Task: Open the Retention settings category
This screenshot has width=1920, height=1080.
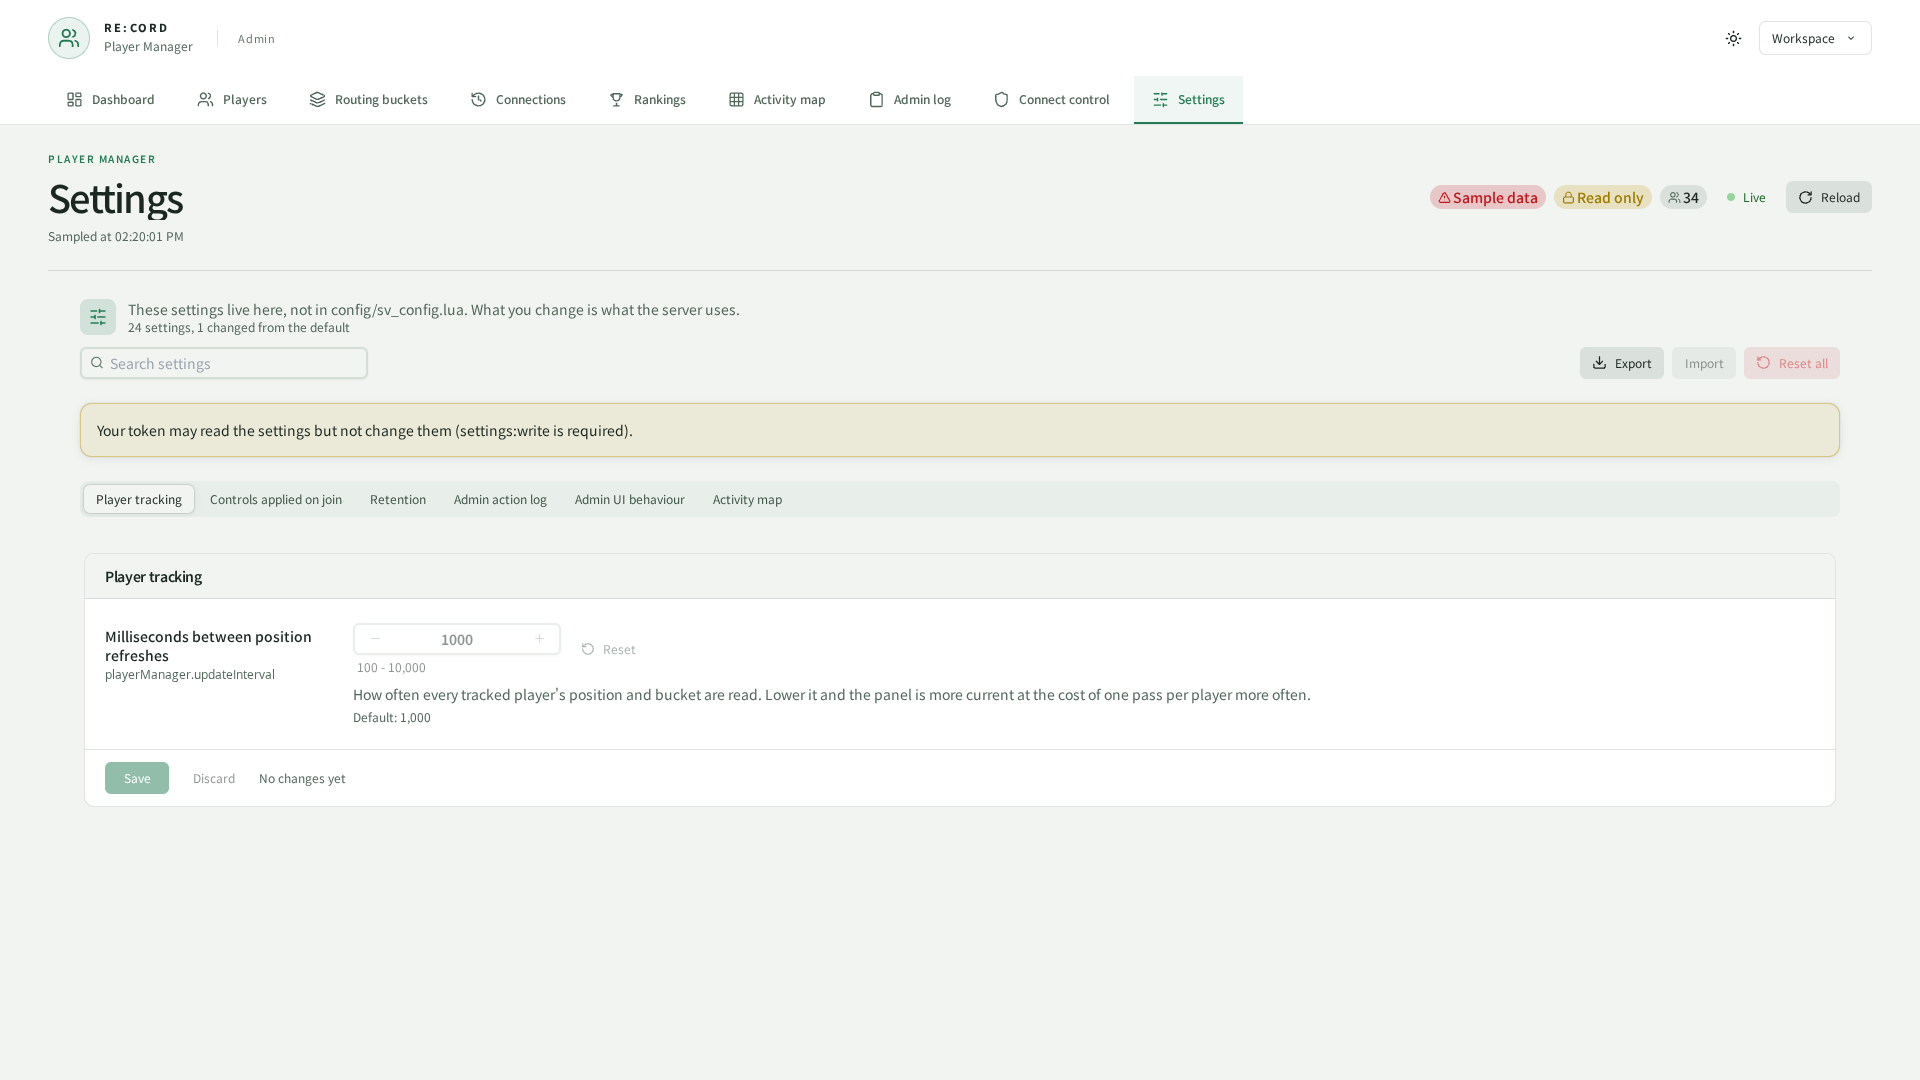Action: coord(398,499)
